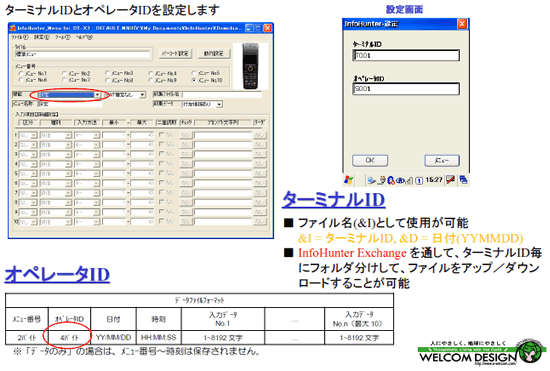Image resolution: width=550 pixels, height=371 pixels.
Task: Click the InfoHunter app icon in title bar
Action: 13,28
